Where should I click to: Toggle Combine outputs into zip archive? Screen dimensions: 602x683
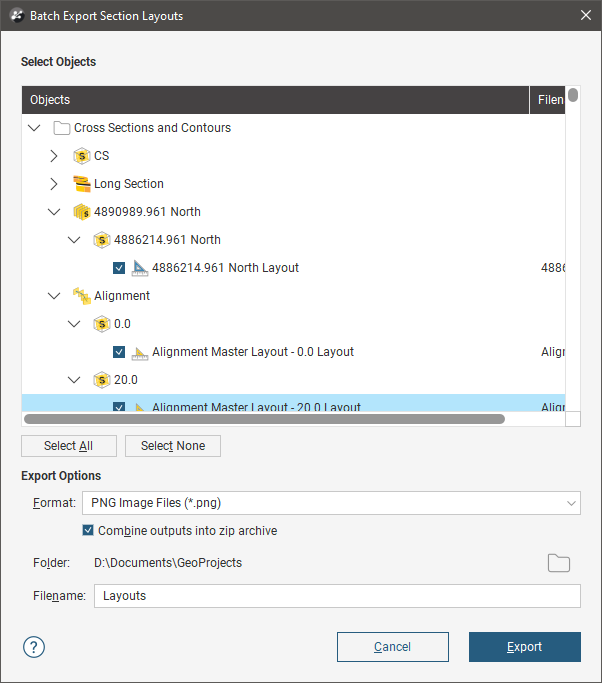[x=89, y=531]
